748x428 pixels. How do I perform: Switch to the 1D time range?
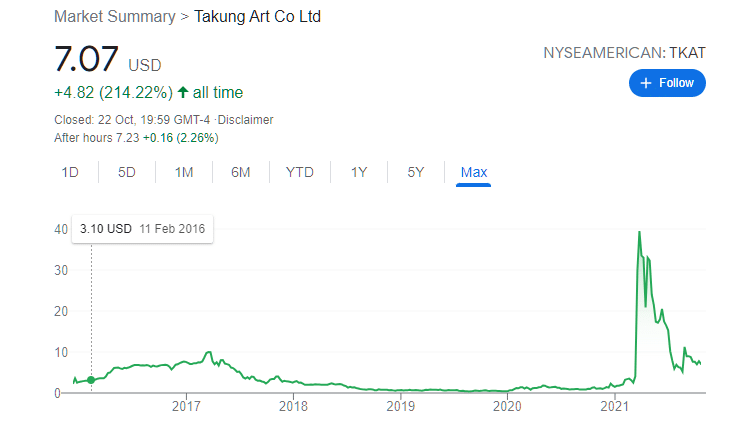tap(70, 172)
